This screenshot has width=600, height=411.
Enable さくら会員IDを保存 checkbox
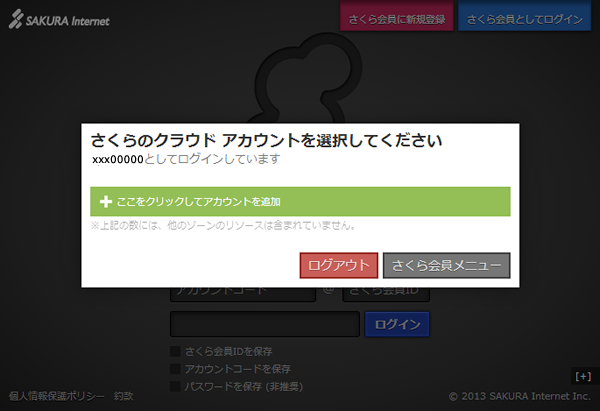tap(176, 352)
